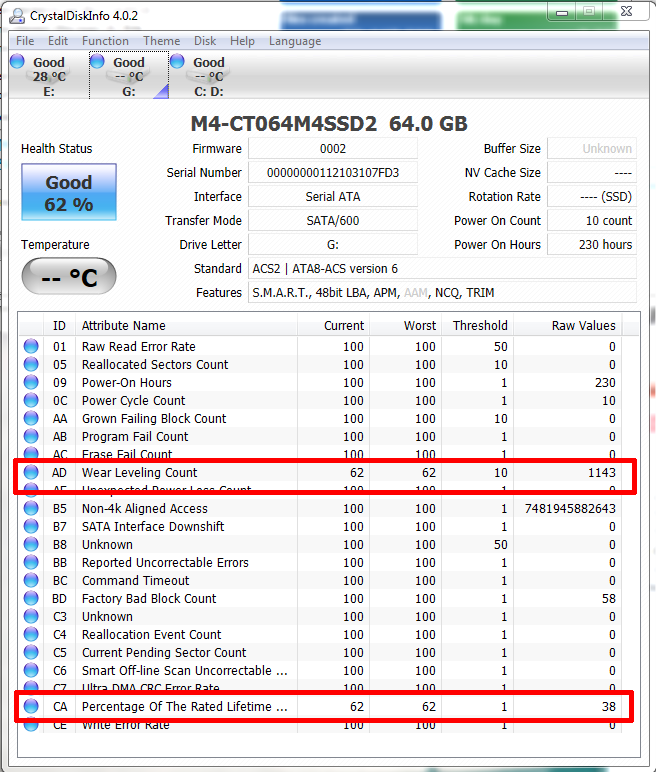Click the Drive Letter field G:
The width and height of the screenshot is (656, 772).
point(333,244)
